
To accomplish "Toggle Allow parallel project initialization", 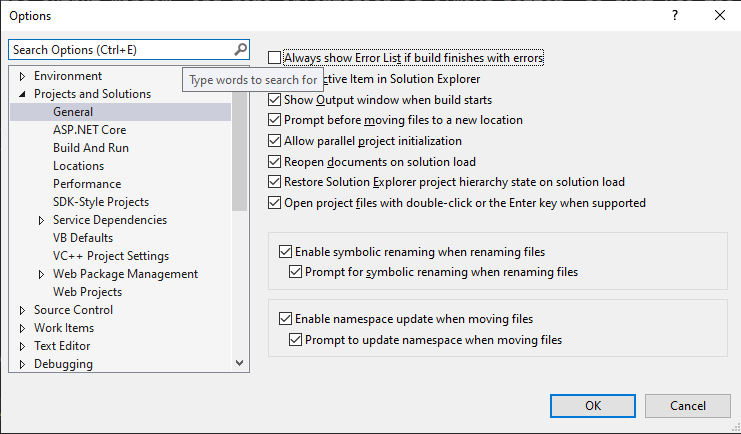I will [x=274, y=141].
